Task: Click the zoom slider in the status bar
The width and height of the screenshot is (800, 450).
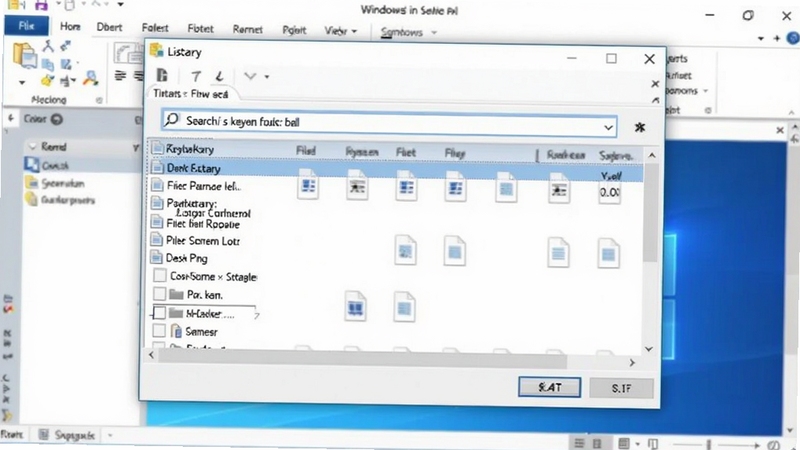Action: [709, 445]
